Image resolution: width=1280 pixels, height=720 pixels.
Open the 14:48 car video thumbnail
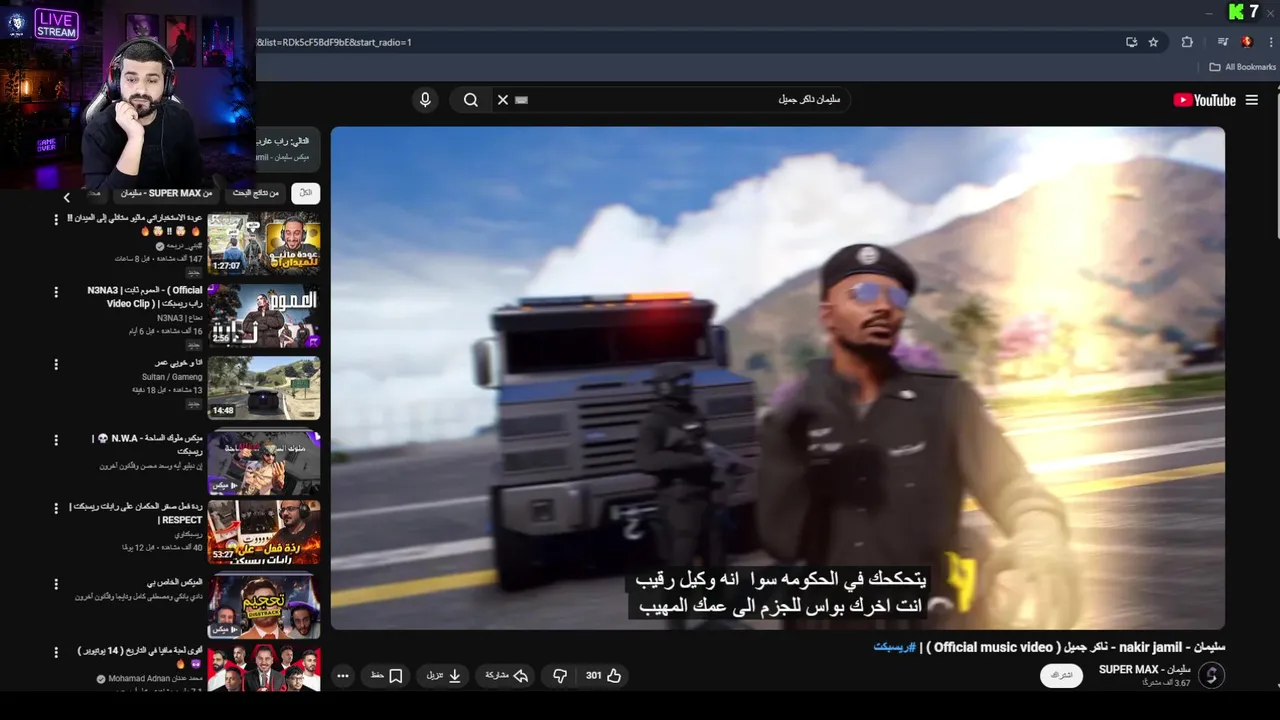[264, 388]
